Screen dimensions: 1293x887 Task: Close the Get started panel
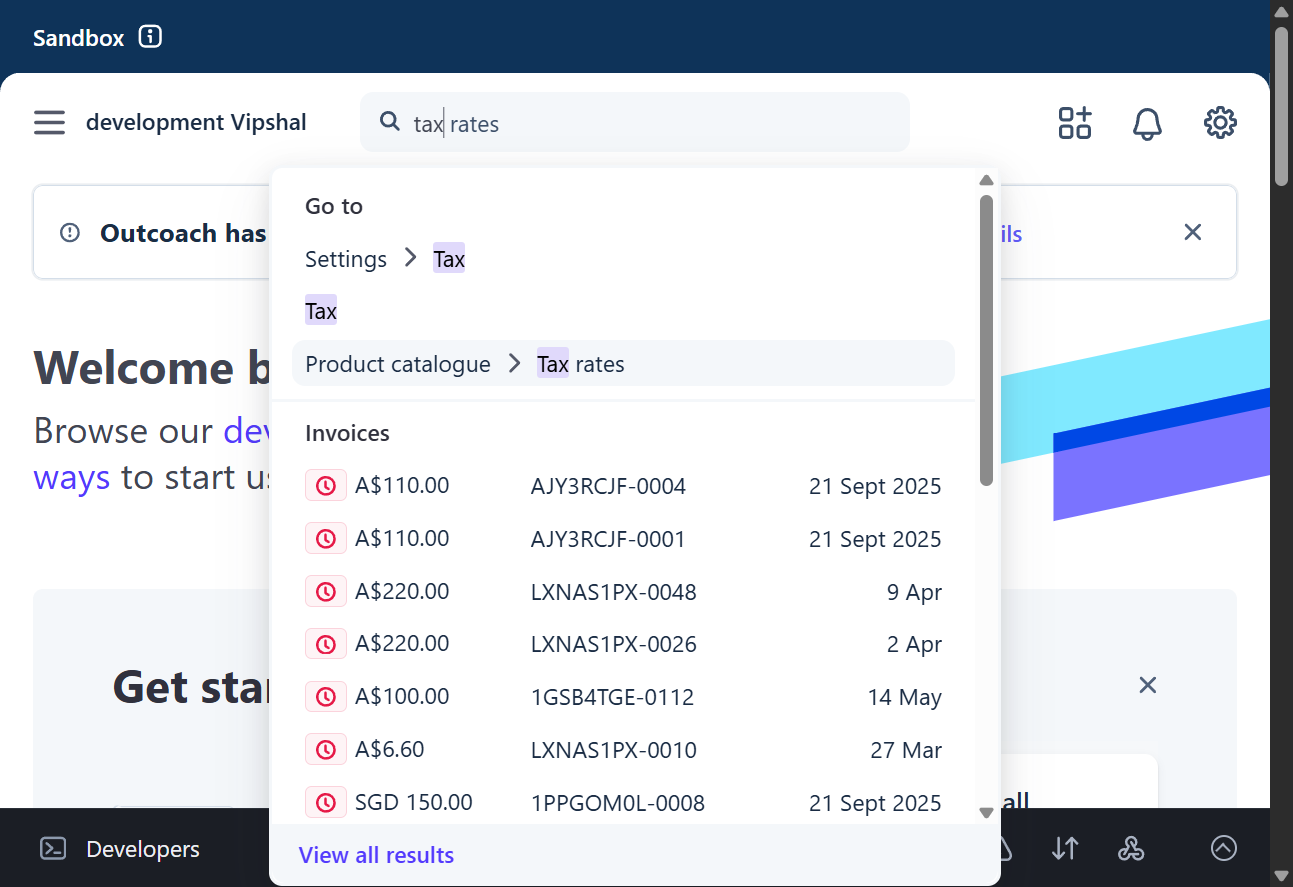coord(1148,685)
